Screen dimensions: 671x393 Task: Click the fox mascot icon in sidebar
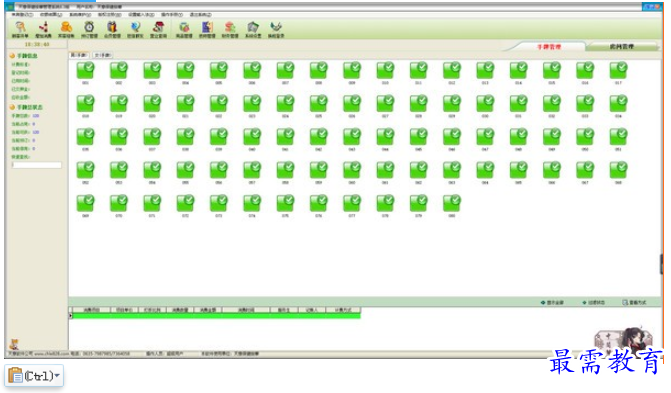[x=14, y=344]
